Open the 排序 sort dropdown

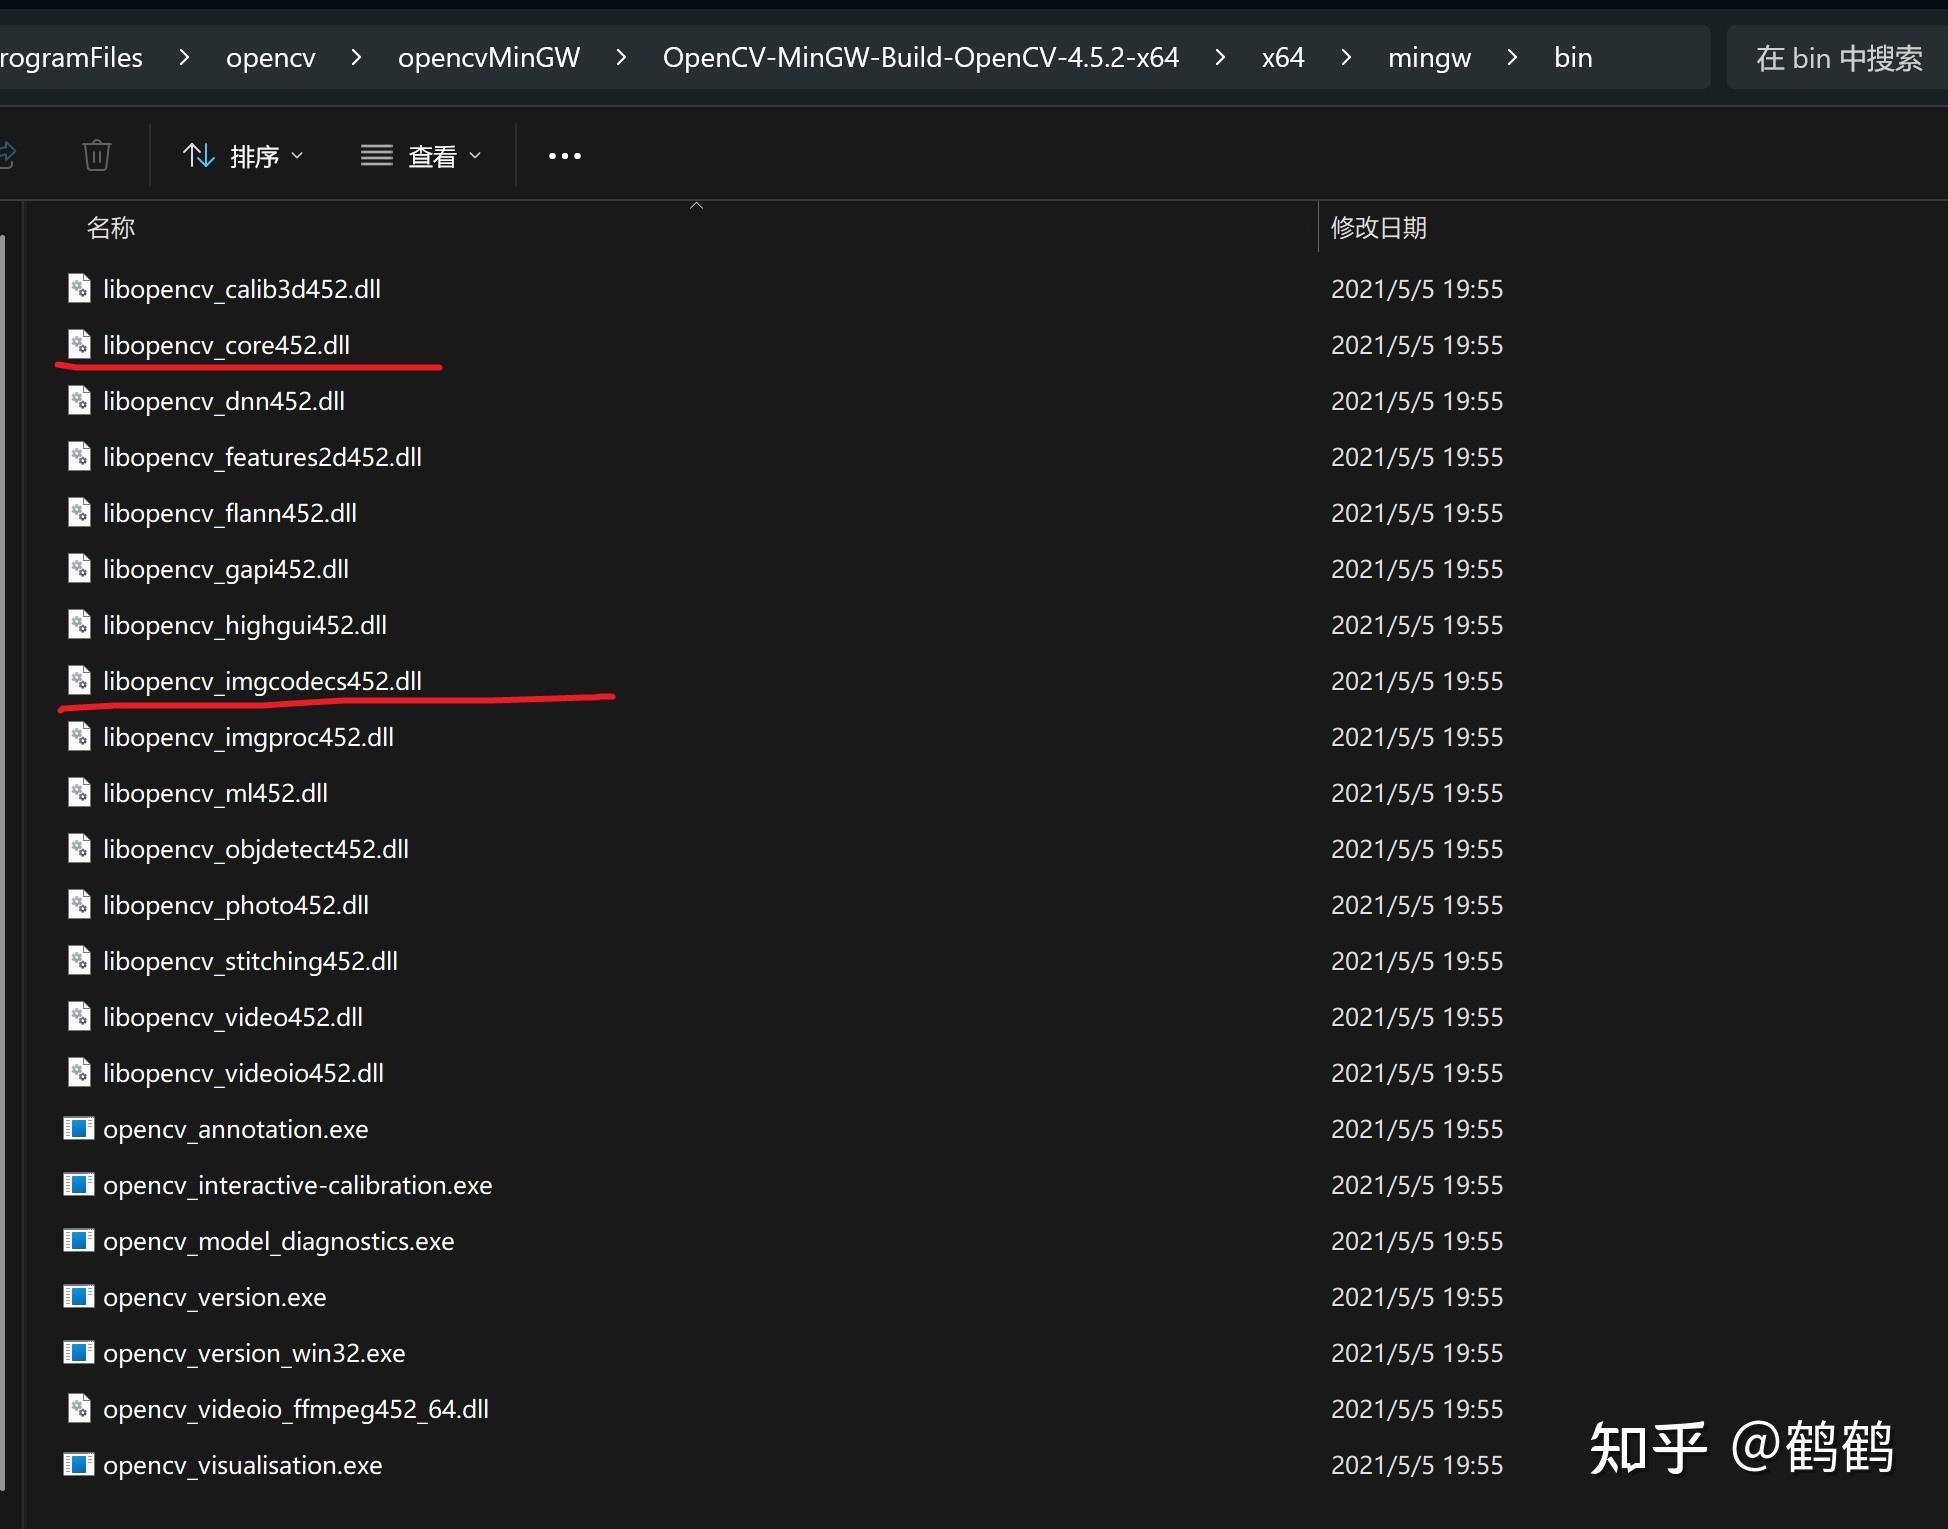[243, 156]
